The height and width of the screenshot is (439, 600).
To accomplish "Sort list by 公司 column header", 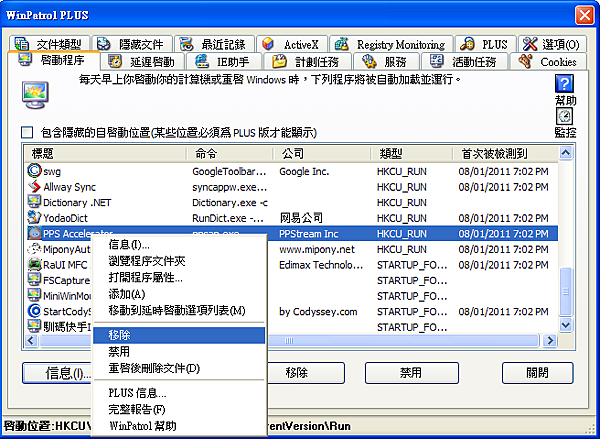I will (x=321, y=154).
